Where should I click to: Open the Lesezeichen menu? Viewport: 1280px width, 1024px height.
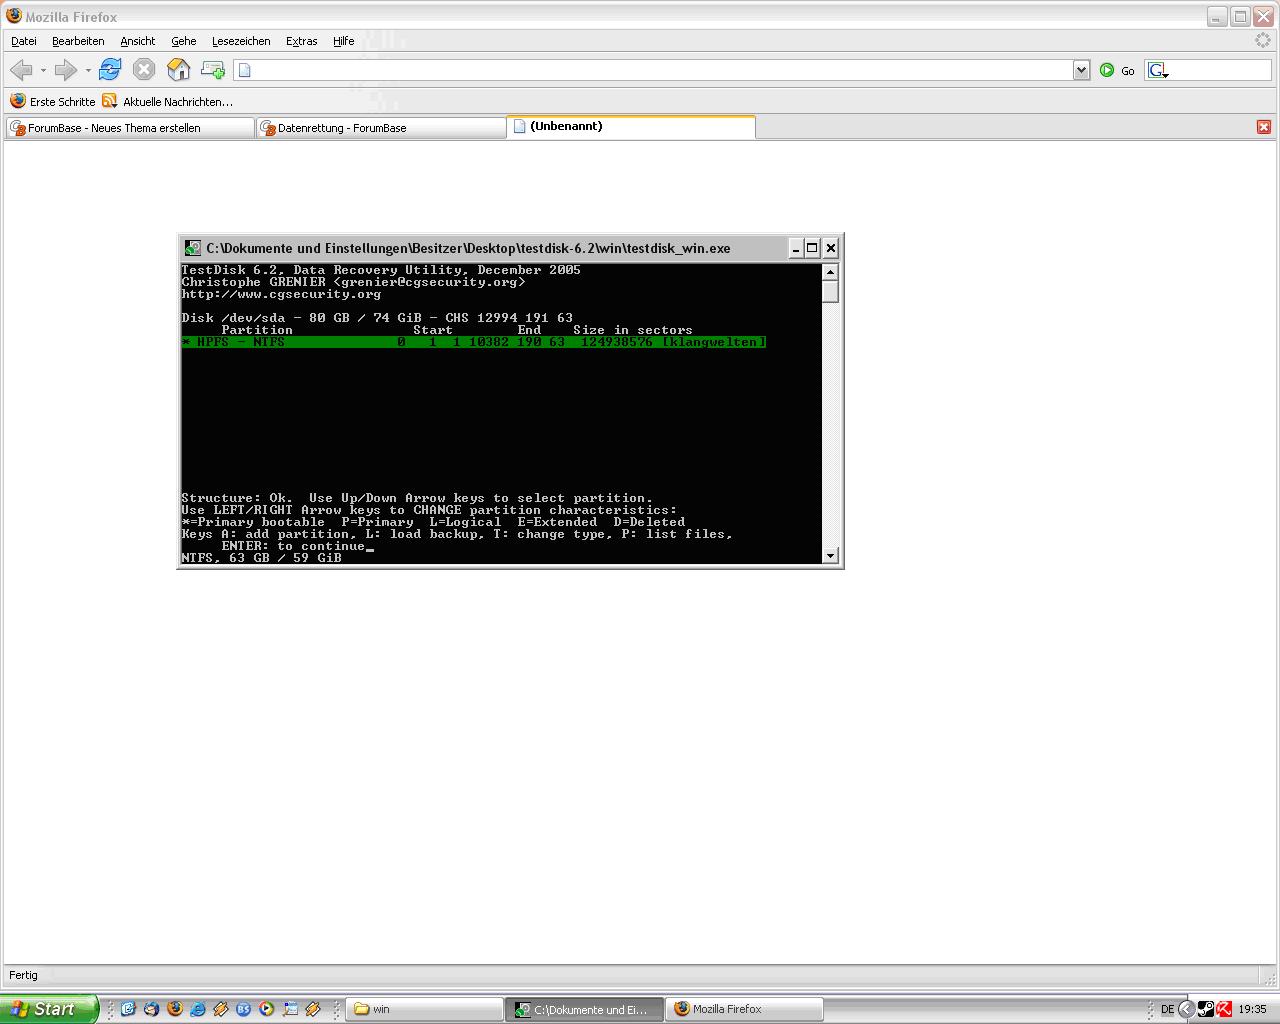[x=241, y=41]
